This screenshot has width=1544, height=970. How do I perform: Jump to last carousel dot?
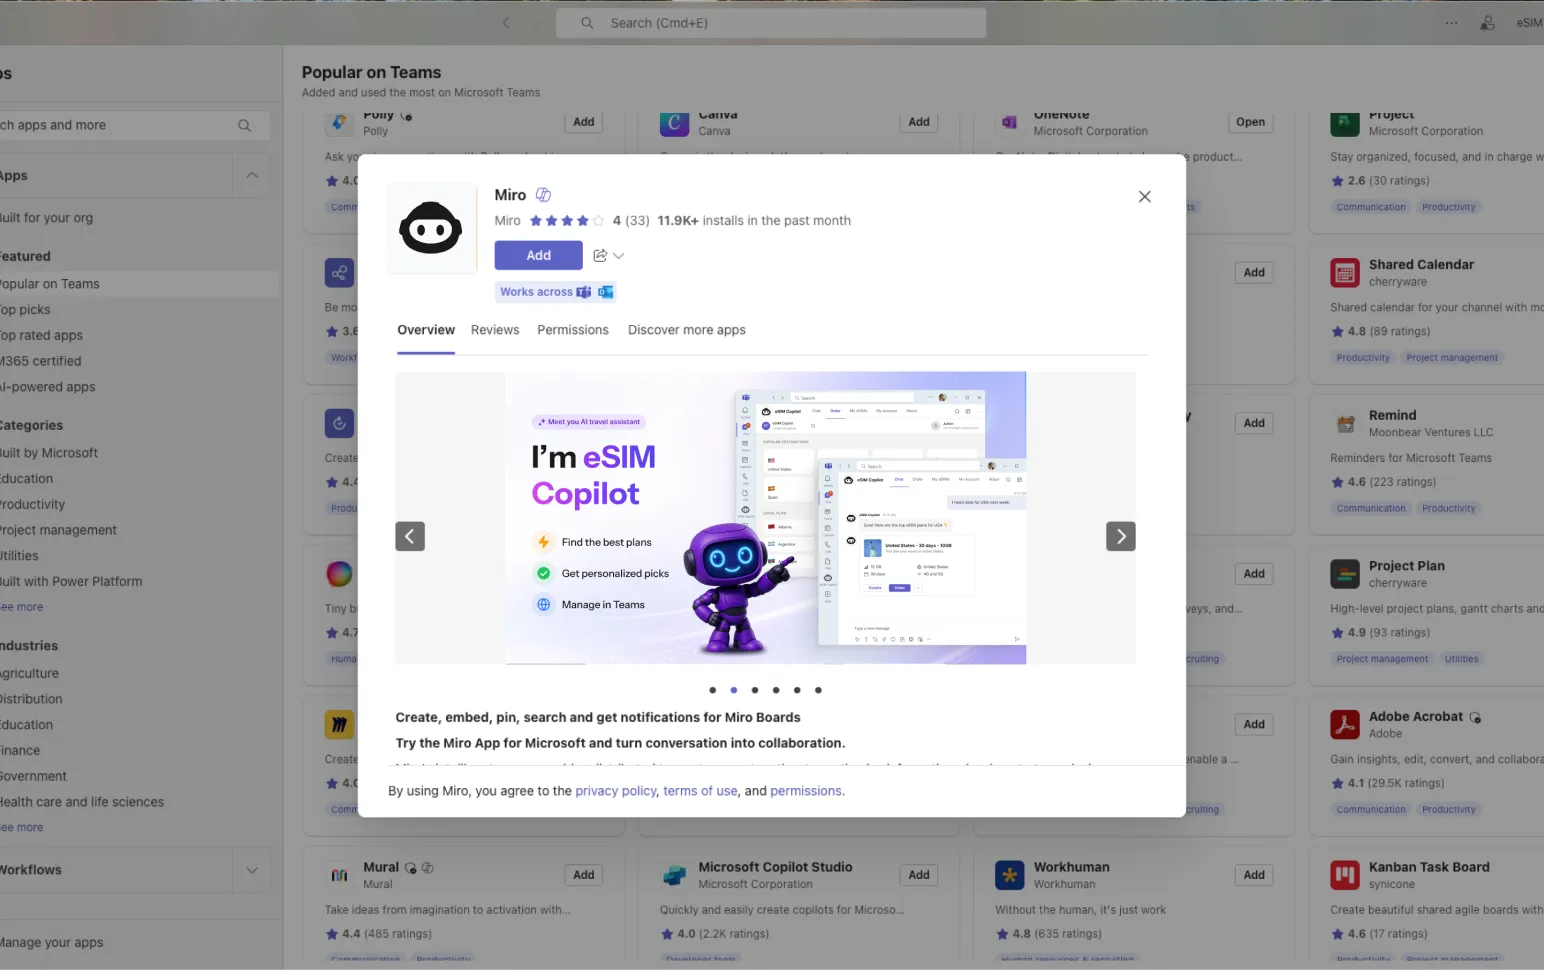tap(818, 690)
